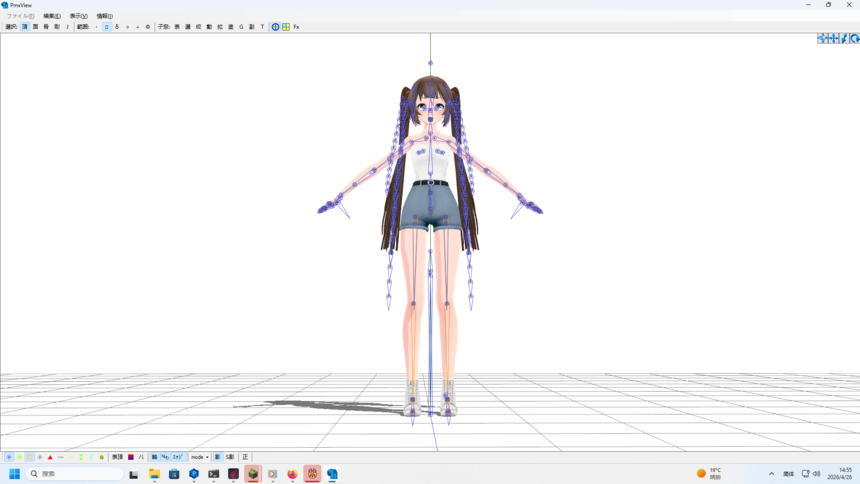Click the first view-navigation icon at top right
Screen dimensions: 860x484
[x=822, y=38]
